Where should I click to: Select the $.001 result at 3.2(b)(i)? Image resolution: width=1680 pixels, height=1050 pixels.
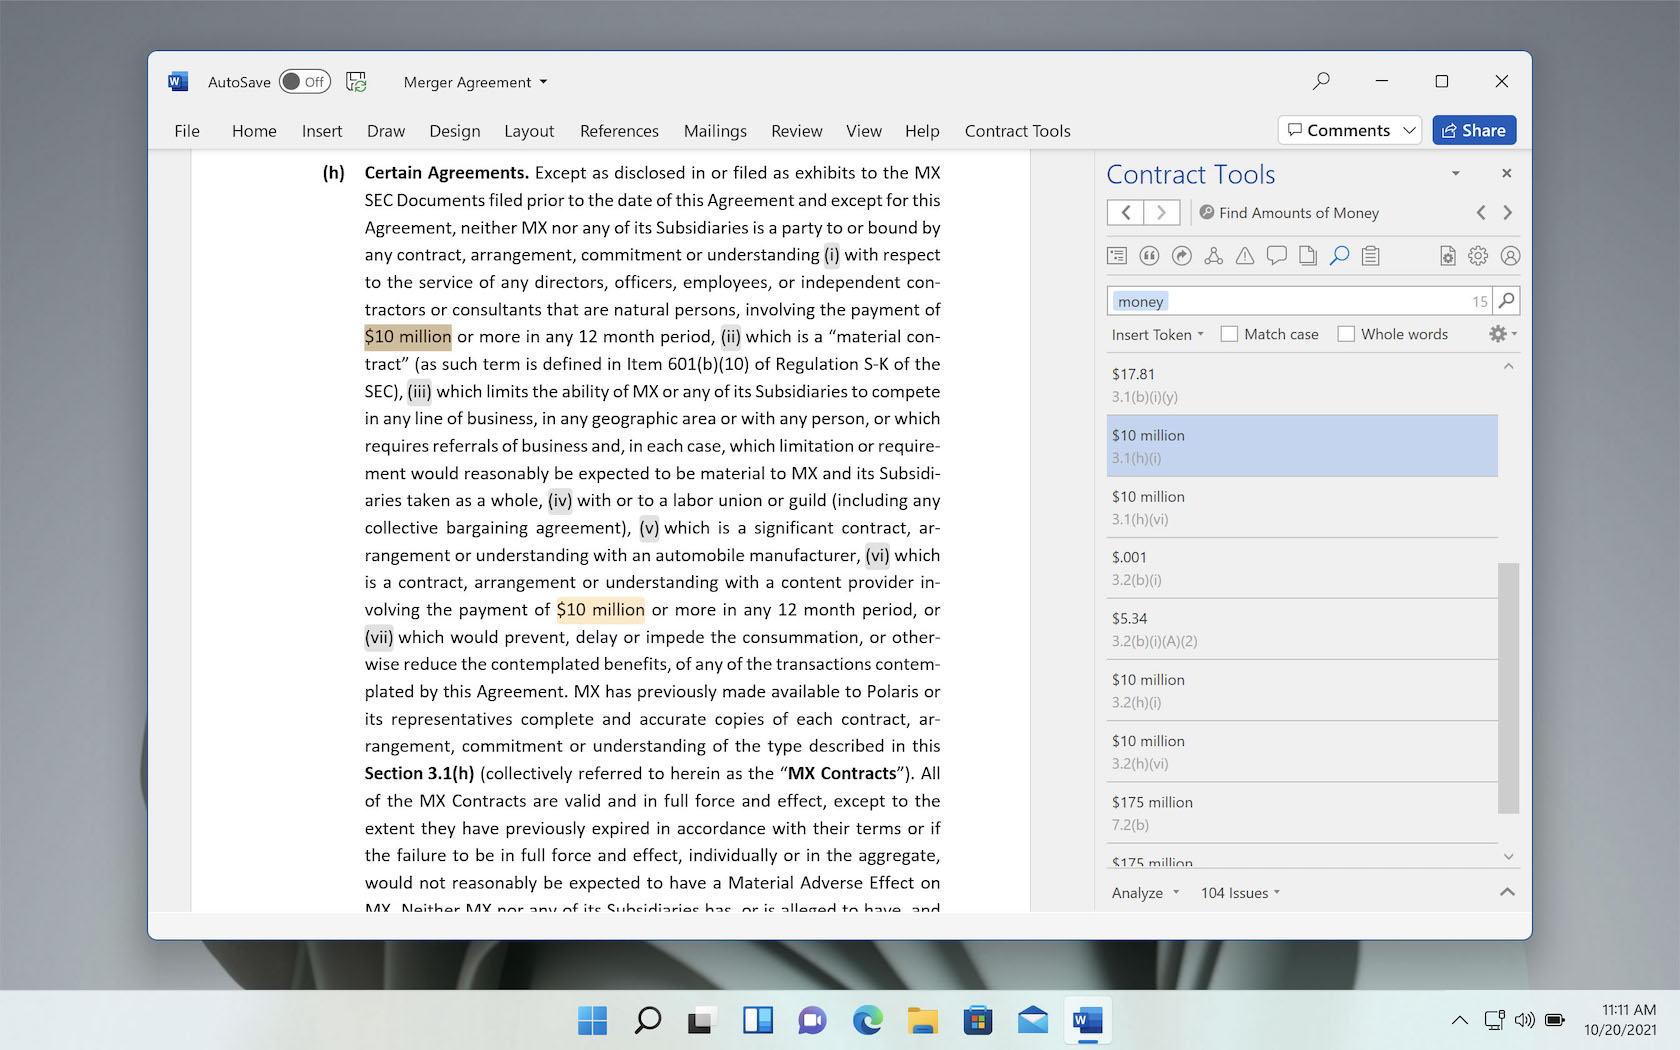[x=1302, y=568]
